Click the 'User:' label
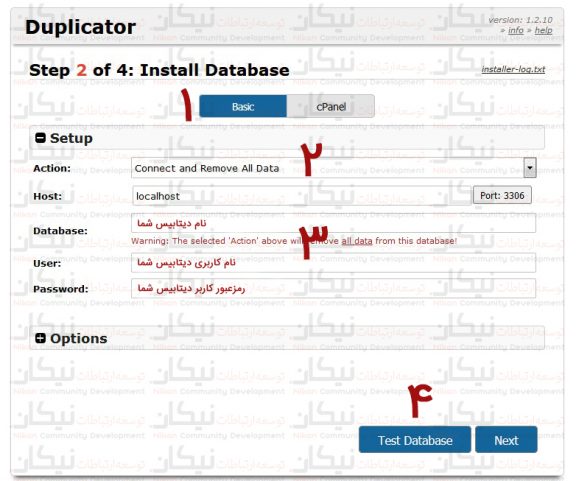 (47, 263)
